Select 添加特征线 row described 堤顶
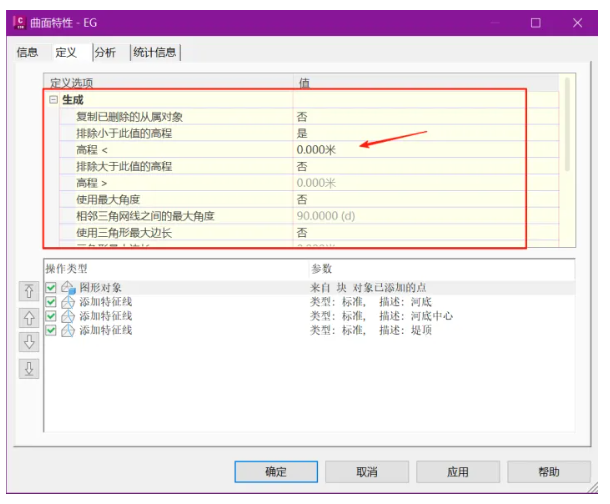Image resolution: width=610 pixels, height=504 pixels. (106, 330)
